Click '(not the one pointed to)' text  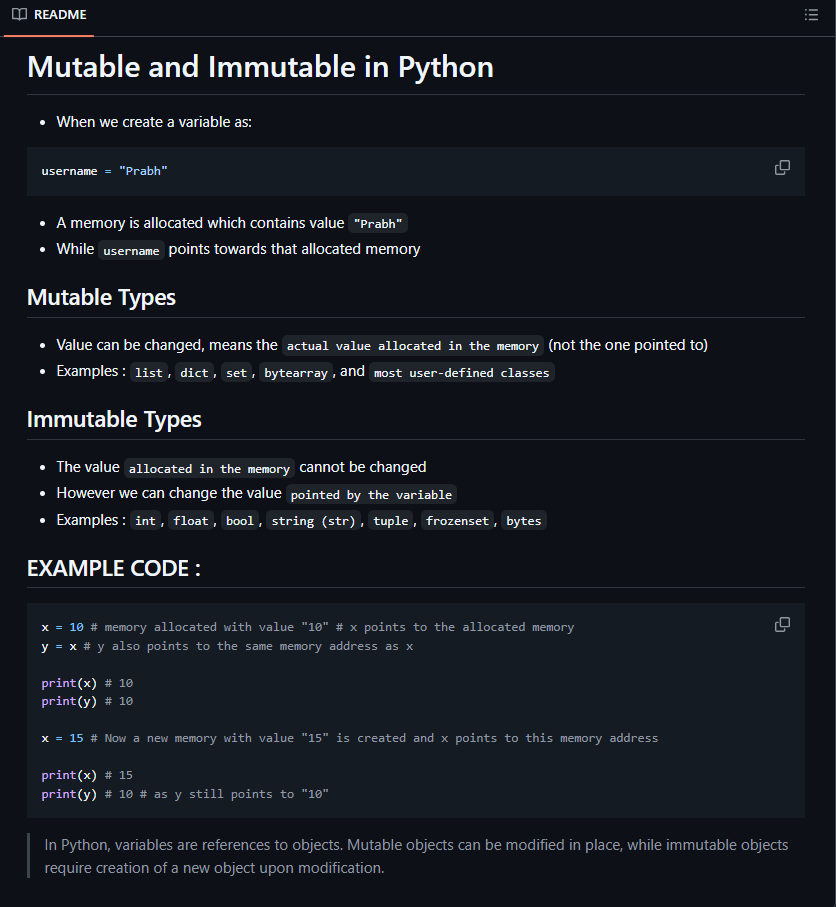(628, 345)
